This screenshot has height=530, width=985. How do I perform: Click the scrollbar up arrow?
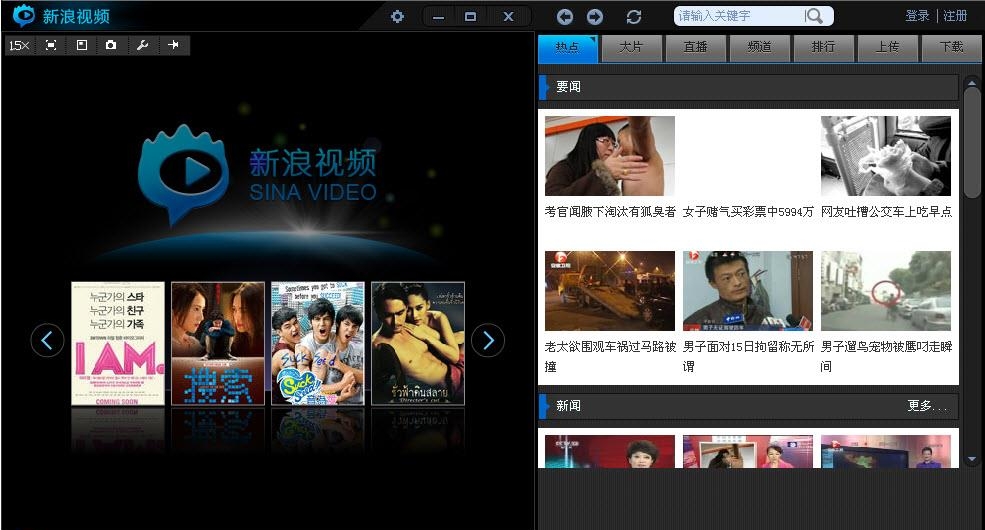(972, 82)
